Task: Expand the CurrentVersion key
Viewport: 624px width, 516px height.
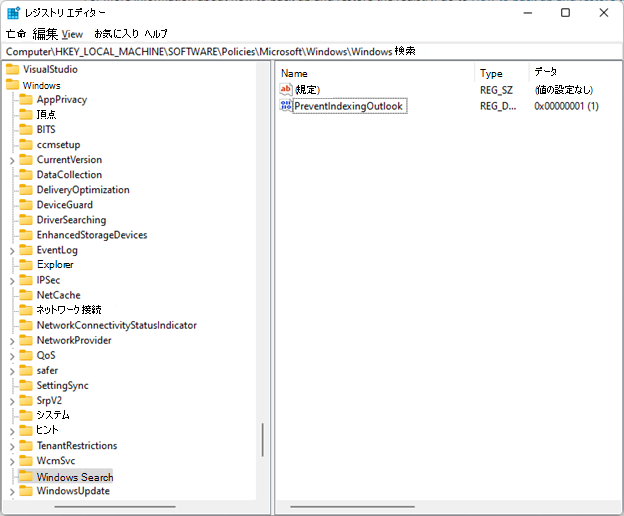Action: tap(12, 160)
